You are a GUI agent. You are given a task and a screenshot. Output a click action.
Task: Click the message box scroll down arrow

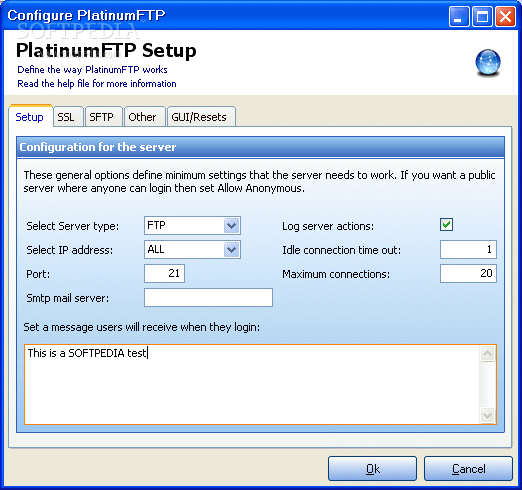(487, 415)
